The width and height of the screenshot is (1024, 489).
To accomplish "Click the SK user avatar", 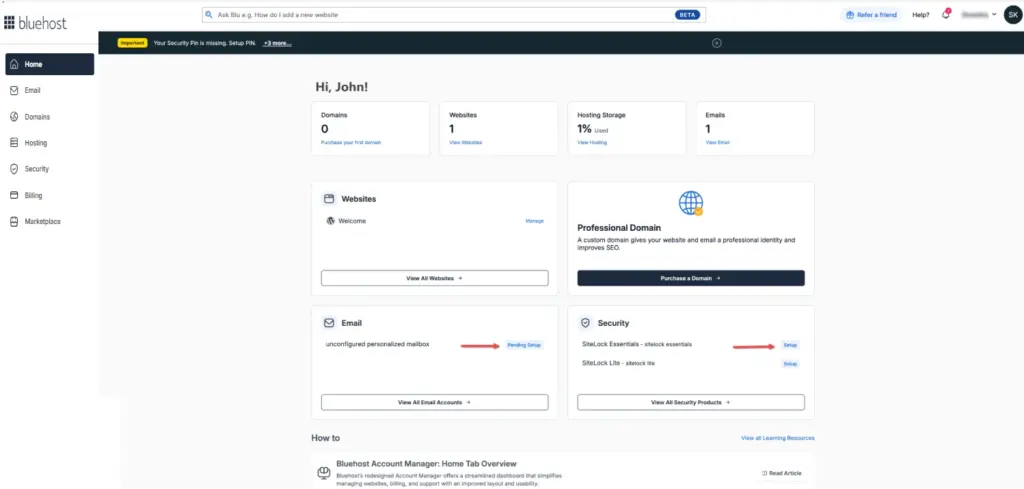I will click(x=1012, y=15).
